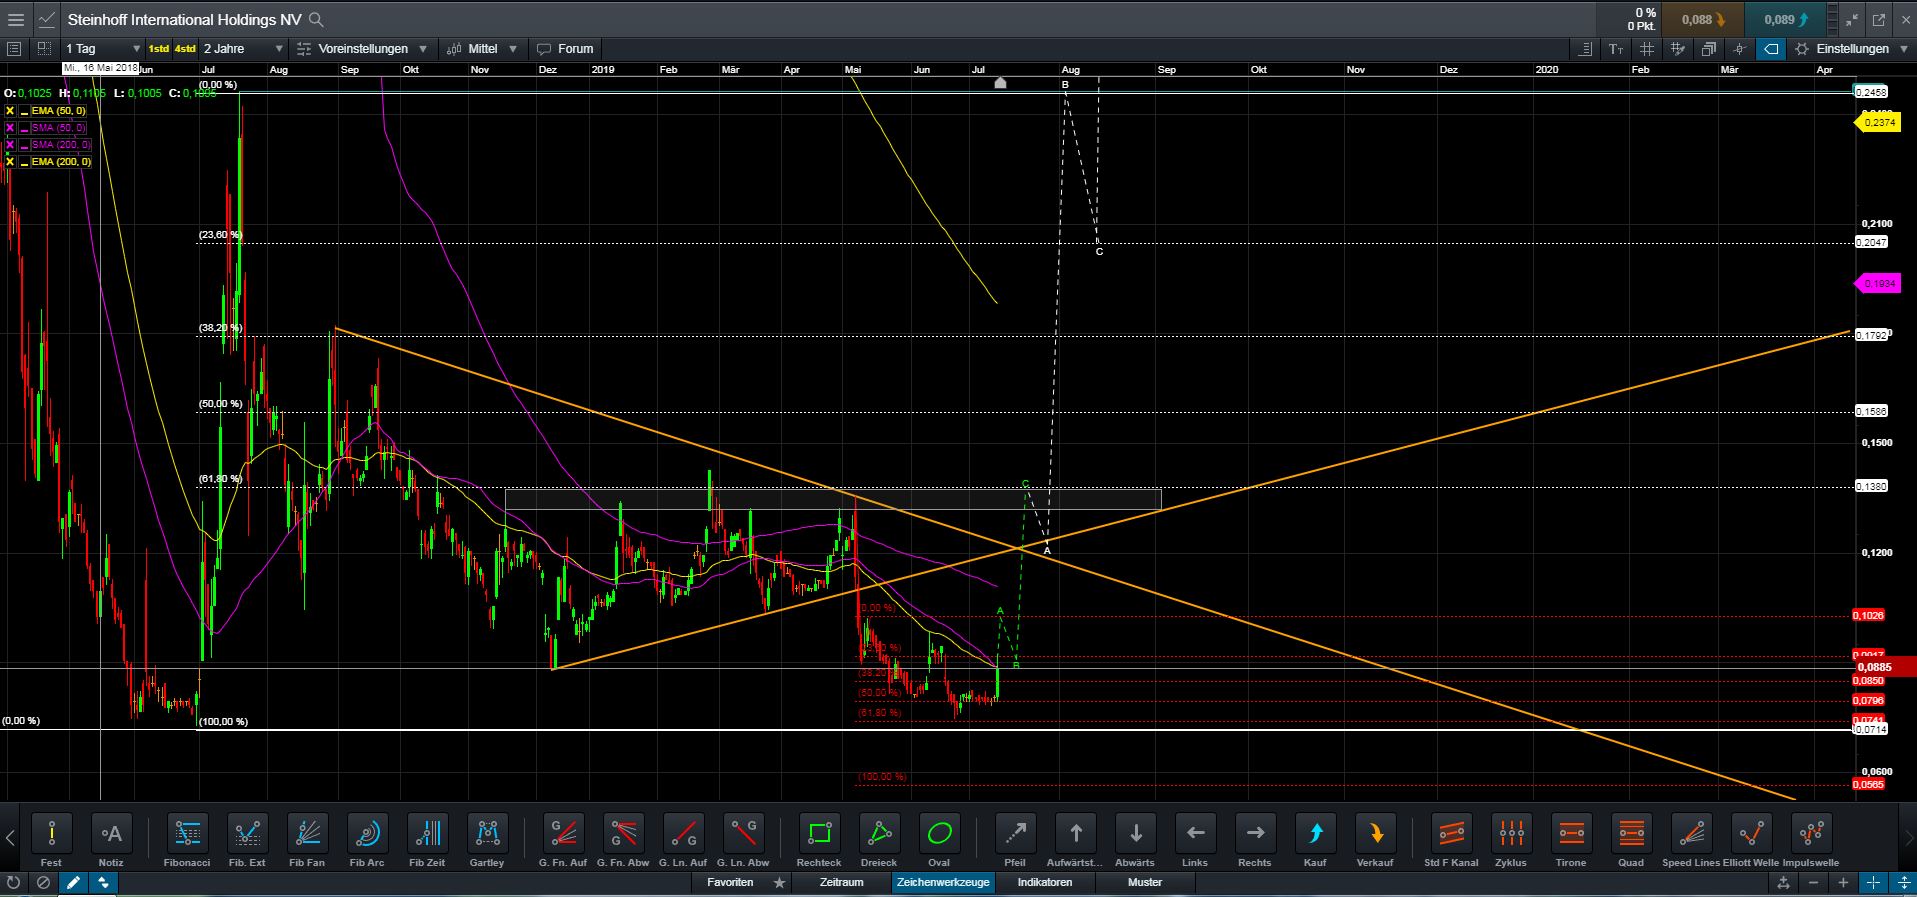Viewport: 1917px width, 897px height.
Task: Select the Fibonacci retracement tool
Action: tap(187, 833)
